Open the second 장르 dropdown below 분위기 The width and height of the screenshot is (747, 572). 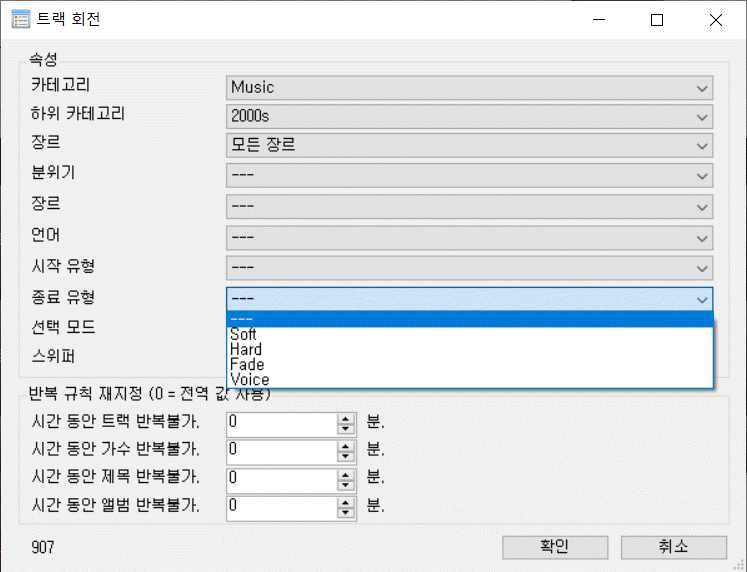[469, 207]
